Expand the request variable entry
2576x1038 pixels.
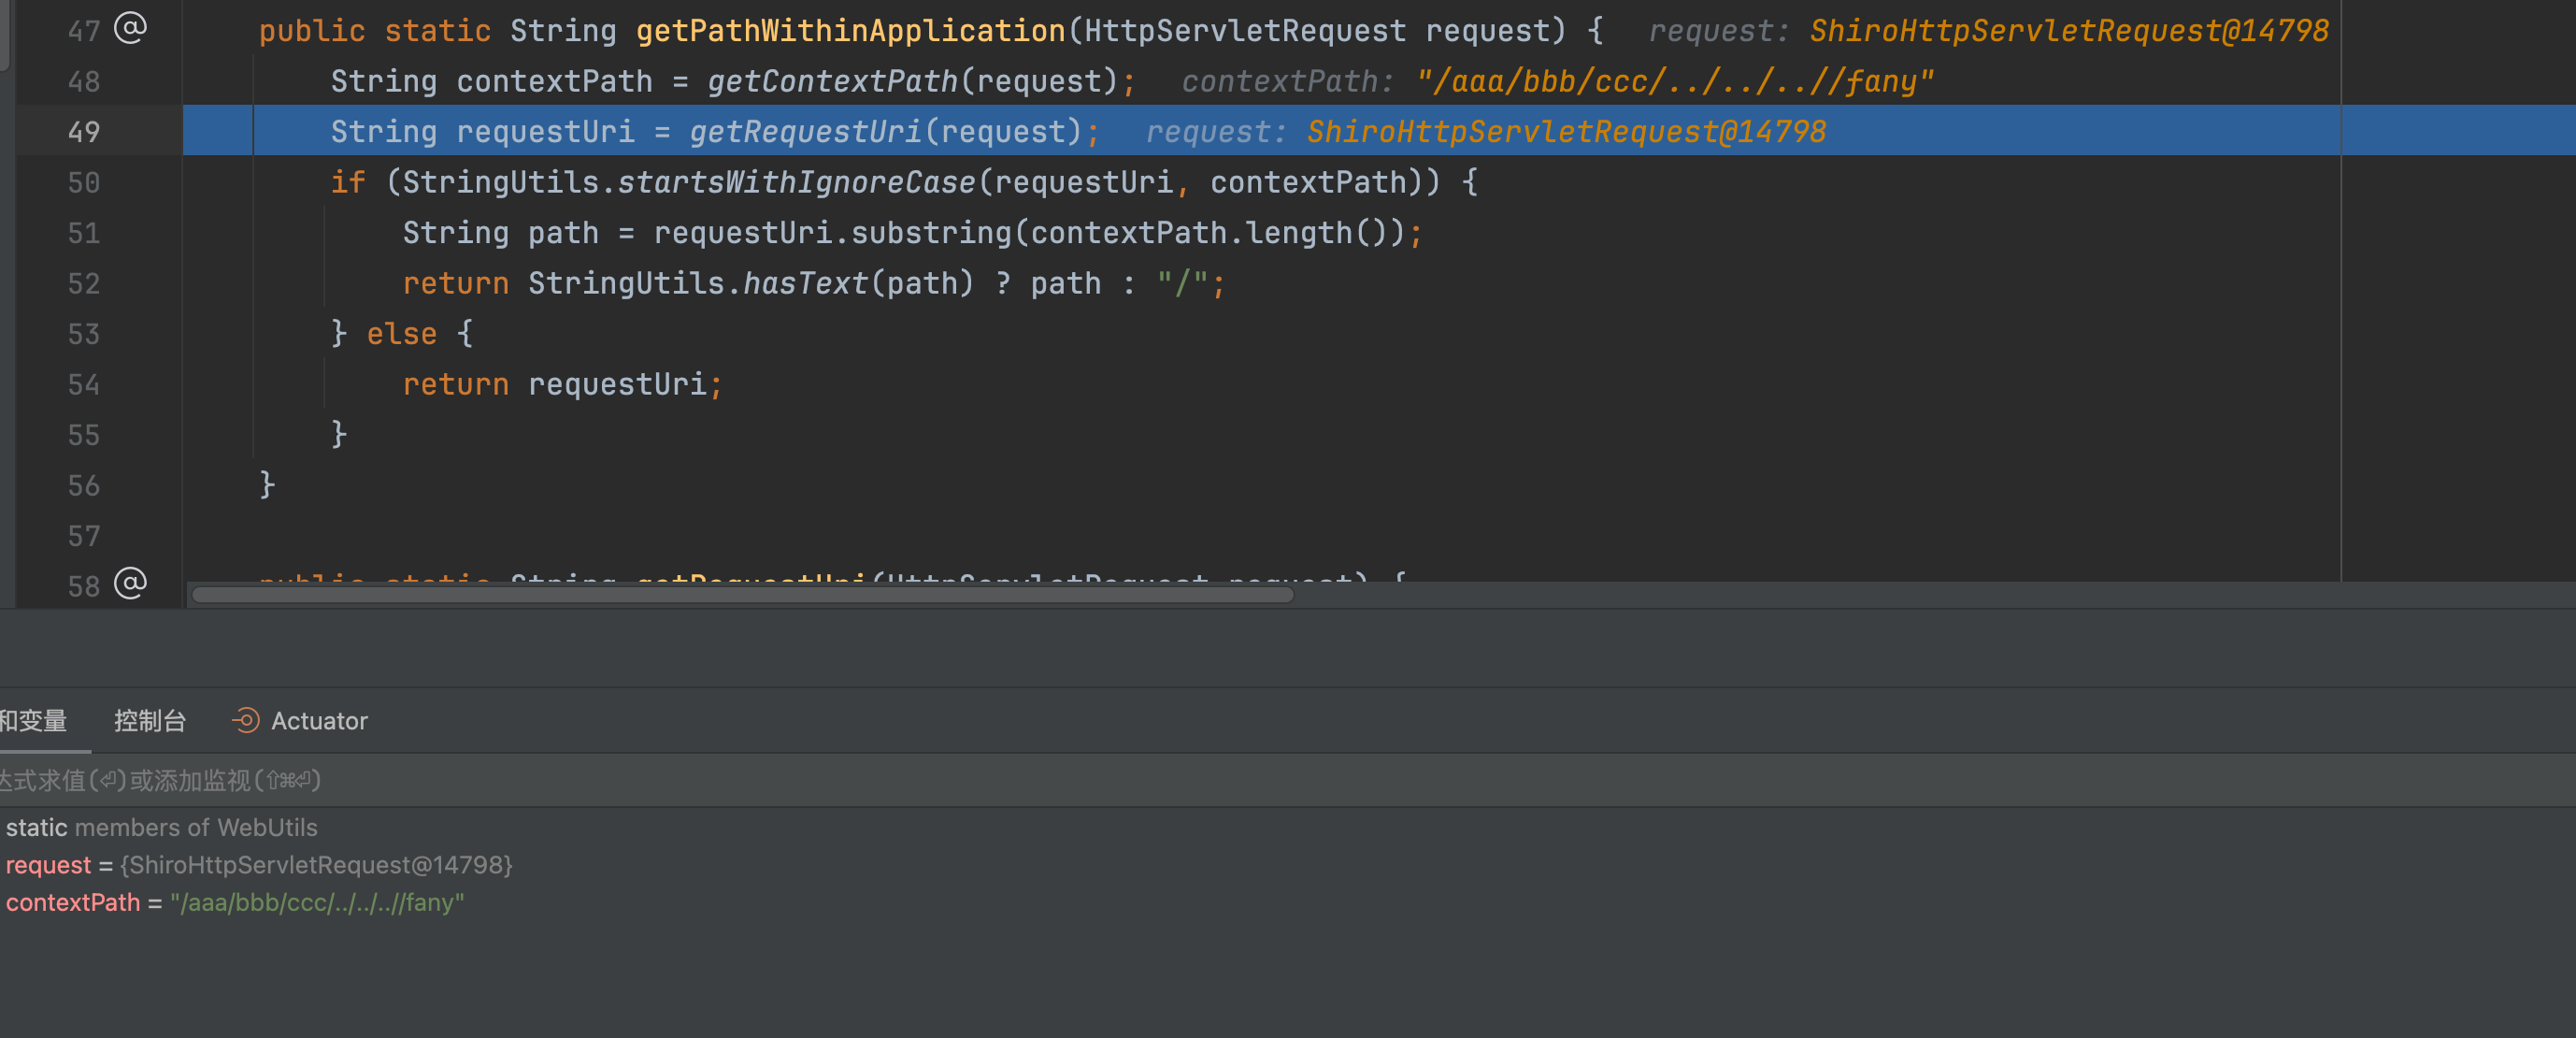pos(48,865)
